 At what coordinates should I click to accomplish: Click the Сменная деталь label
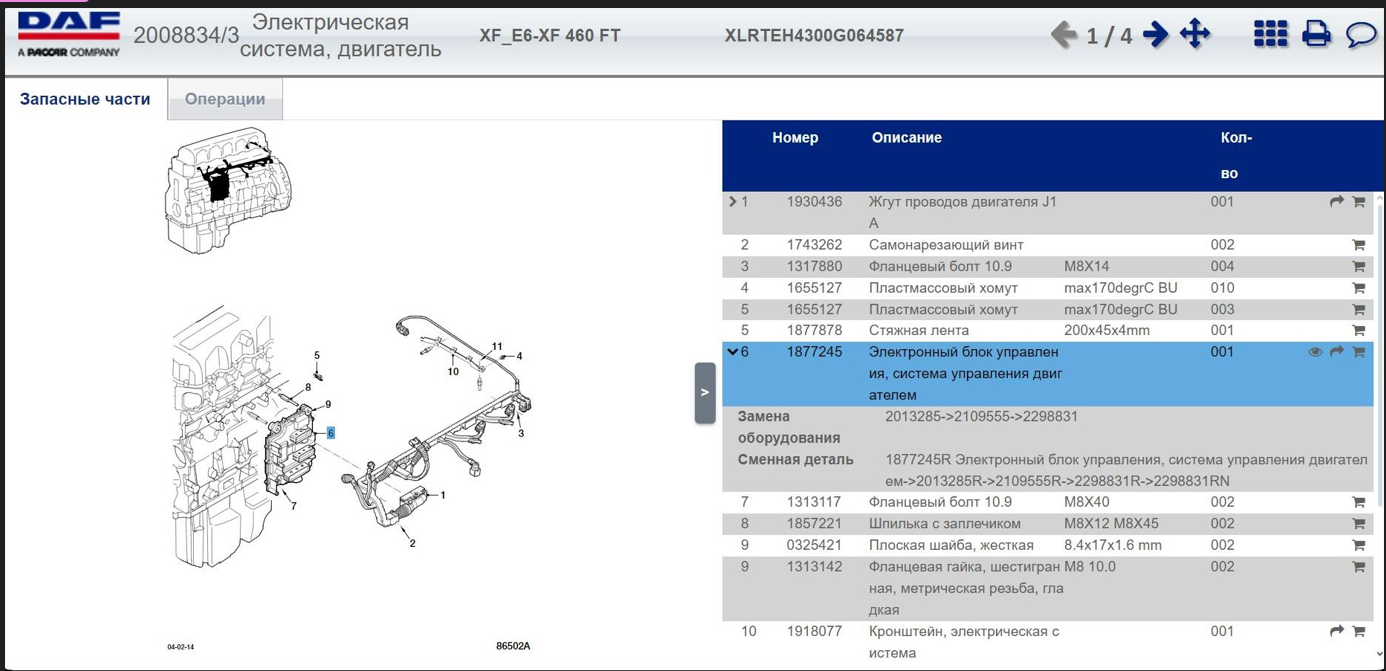click(796, 460)
